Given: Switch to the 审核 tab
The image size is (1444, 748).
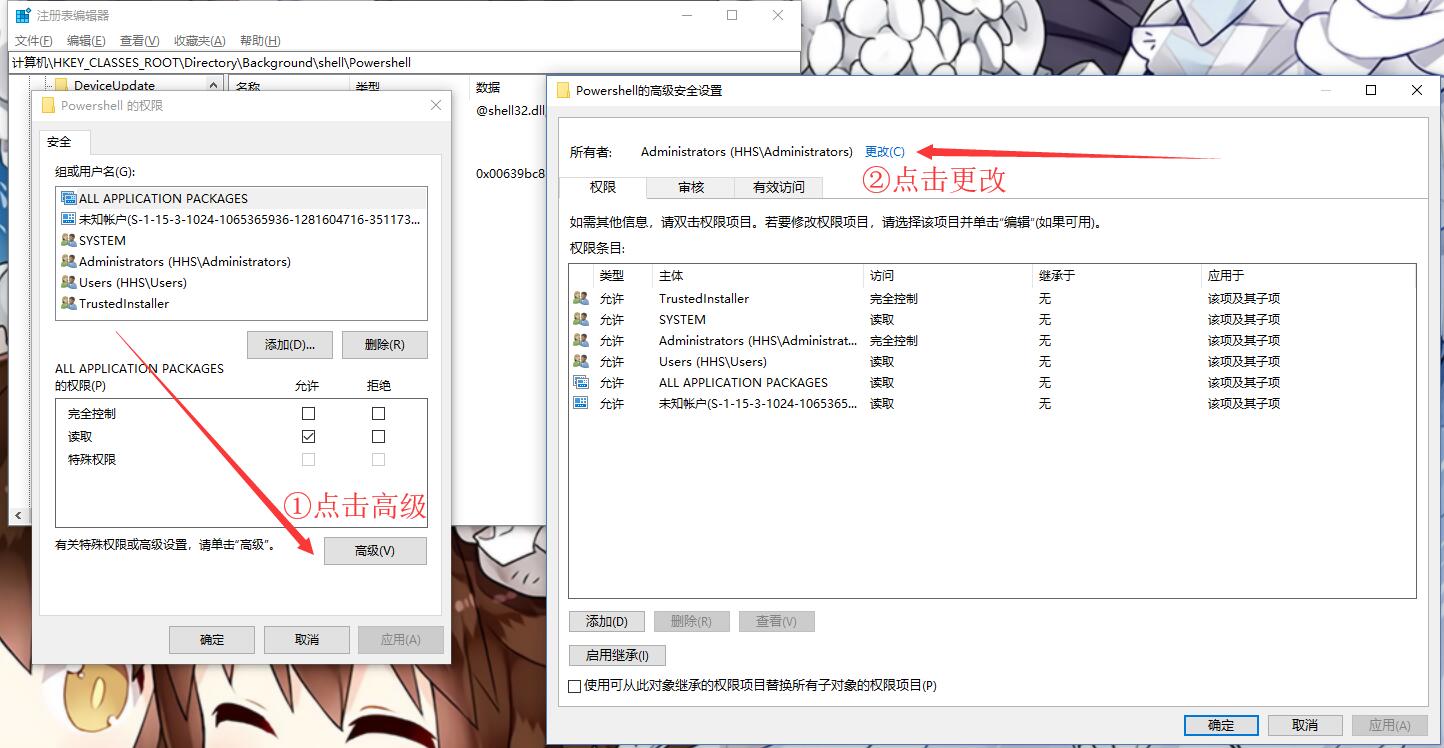Looking at the screenshot, I should tap(691, 187).
